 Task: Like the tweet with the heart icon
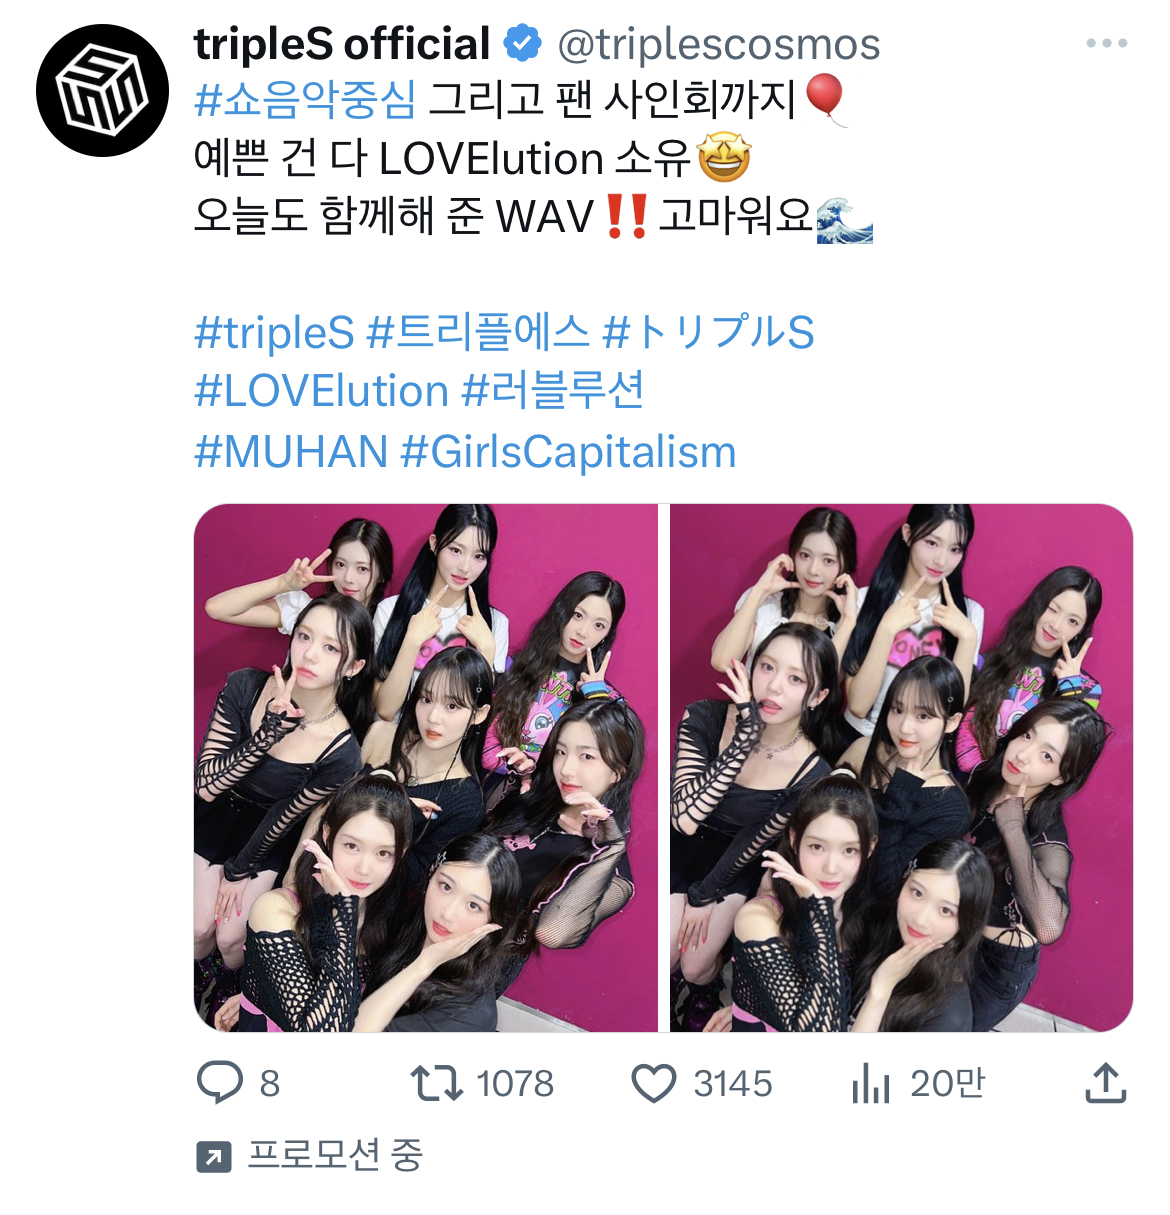pos(654,1084)
